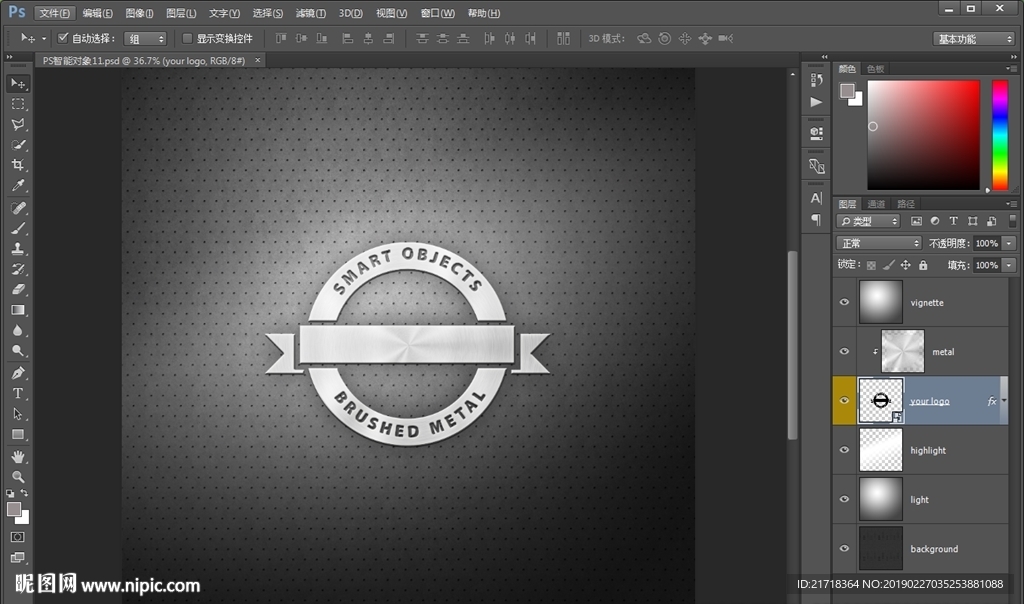Click the lock all layer icon
This screenshot has height=604, width=1024.
coord(923,265)
